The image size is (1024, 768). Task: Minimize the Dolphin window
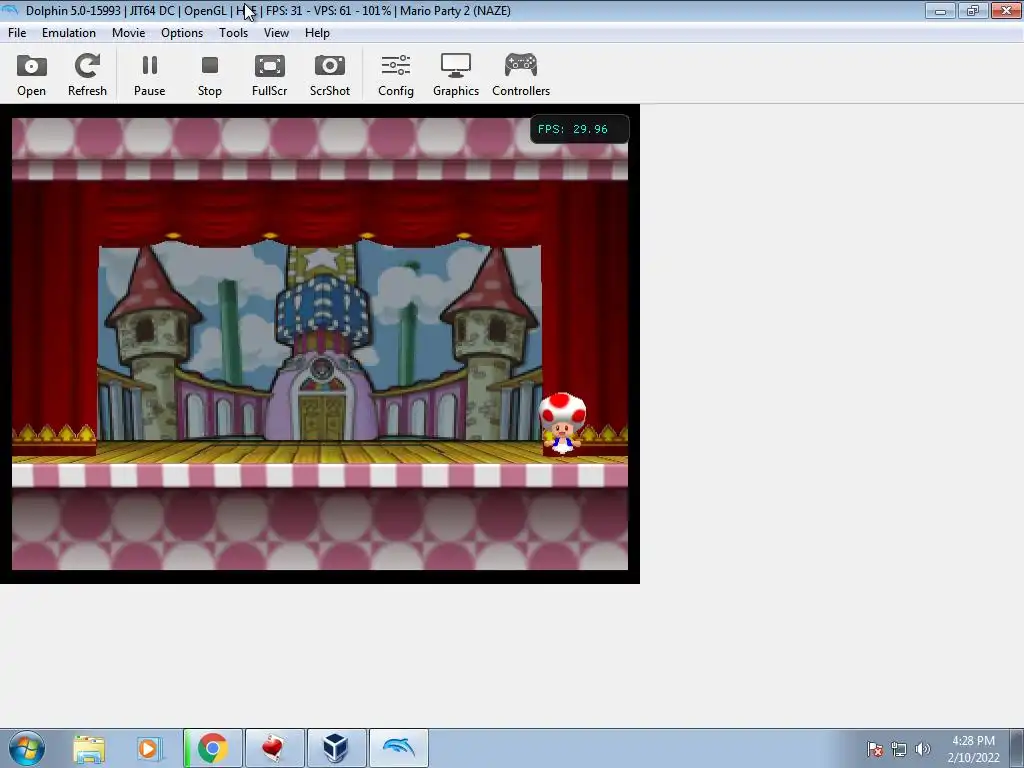pos(940,10)
